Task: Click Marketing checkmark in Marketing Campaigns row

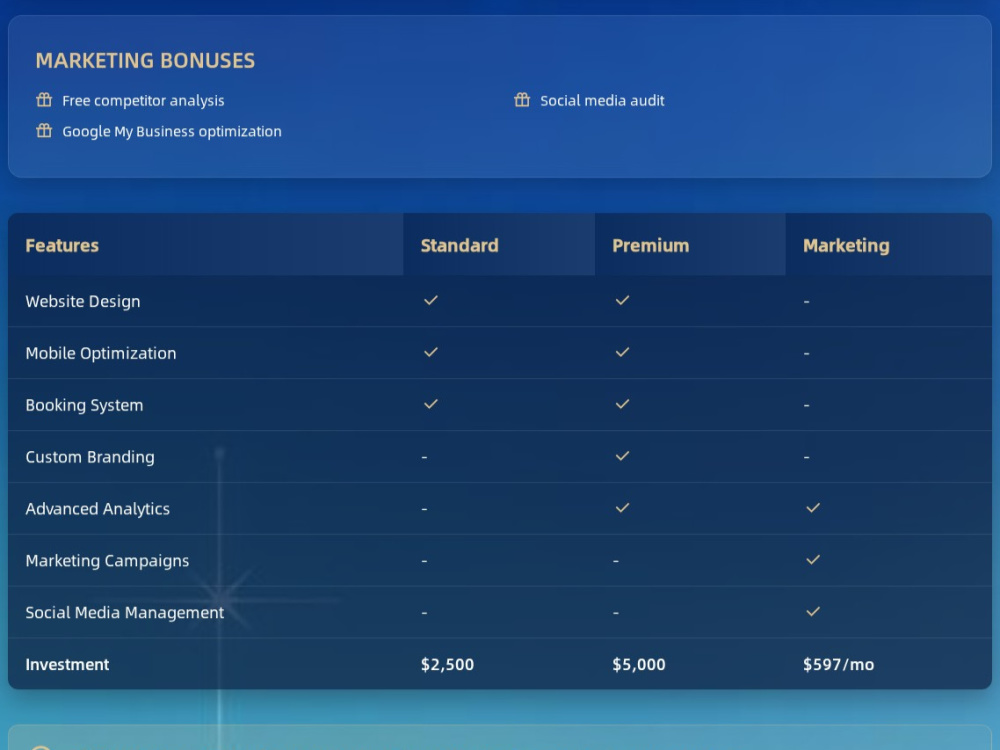Action: click(813, 559)
